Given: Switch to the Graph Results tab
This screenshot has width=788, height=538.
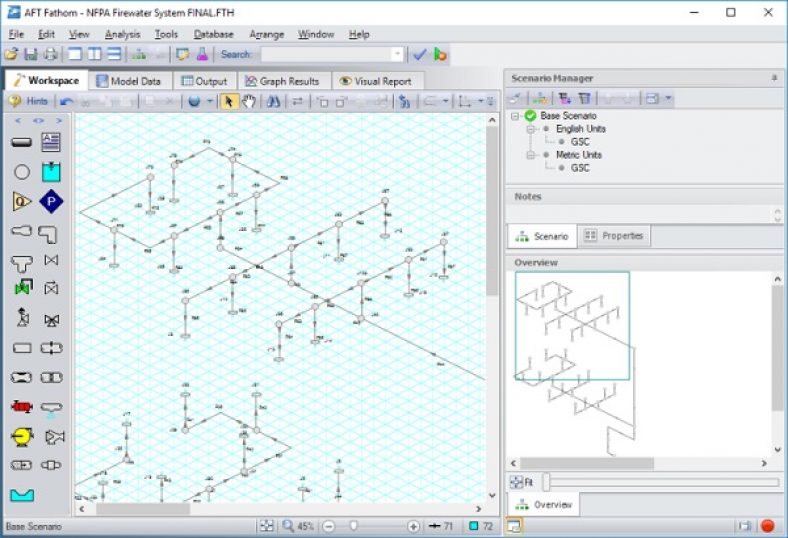Looking at the screenshot, I should click(x=282, y=81).
